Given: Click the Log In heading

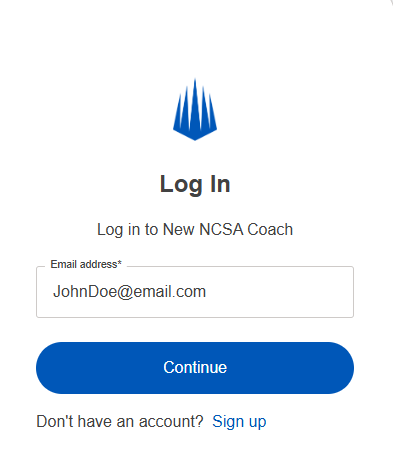Looking at the screenshot, I should click(x=195, y=184).
